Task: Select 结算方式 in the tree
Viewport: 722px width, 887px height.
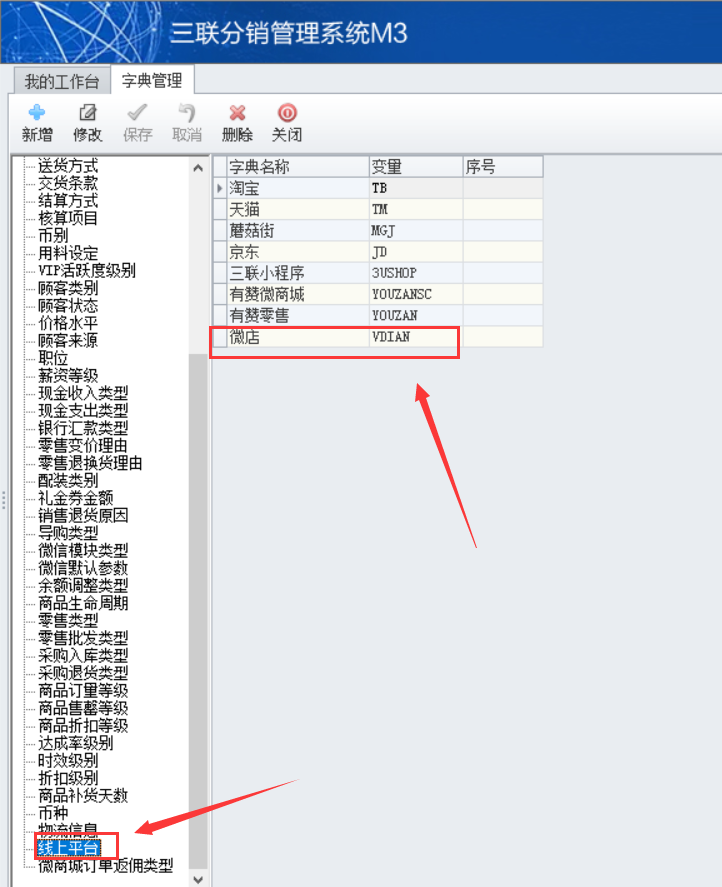Action: 68,201
